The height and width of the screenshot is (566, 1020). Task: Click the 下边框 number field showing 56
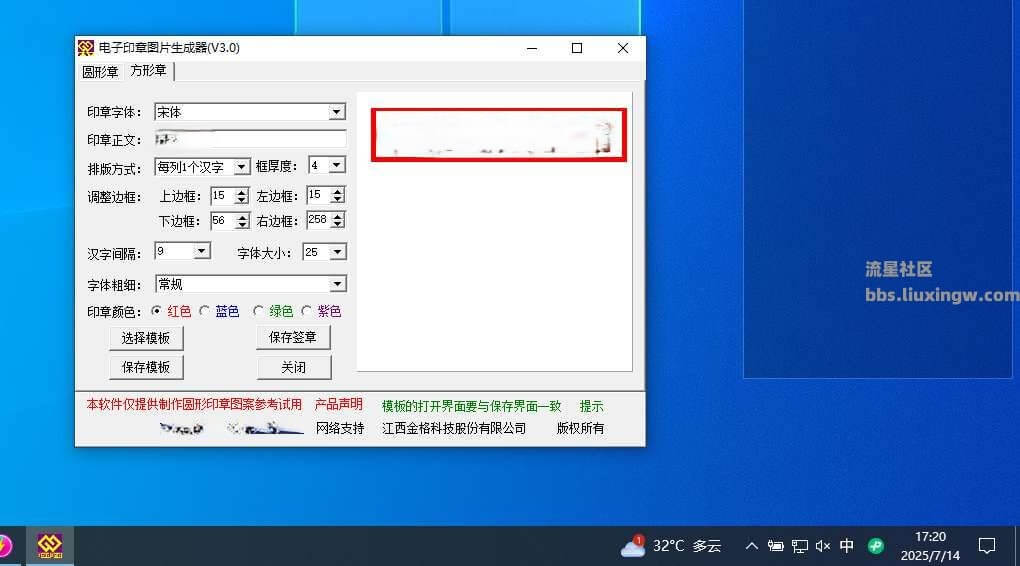223,221
